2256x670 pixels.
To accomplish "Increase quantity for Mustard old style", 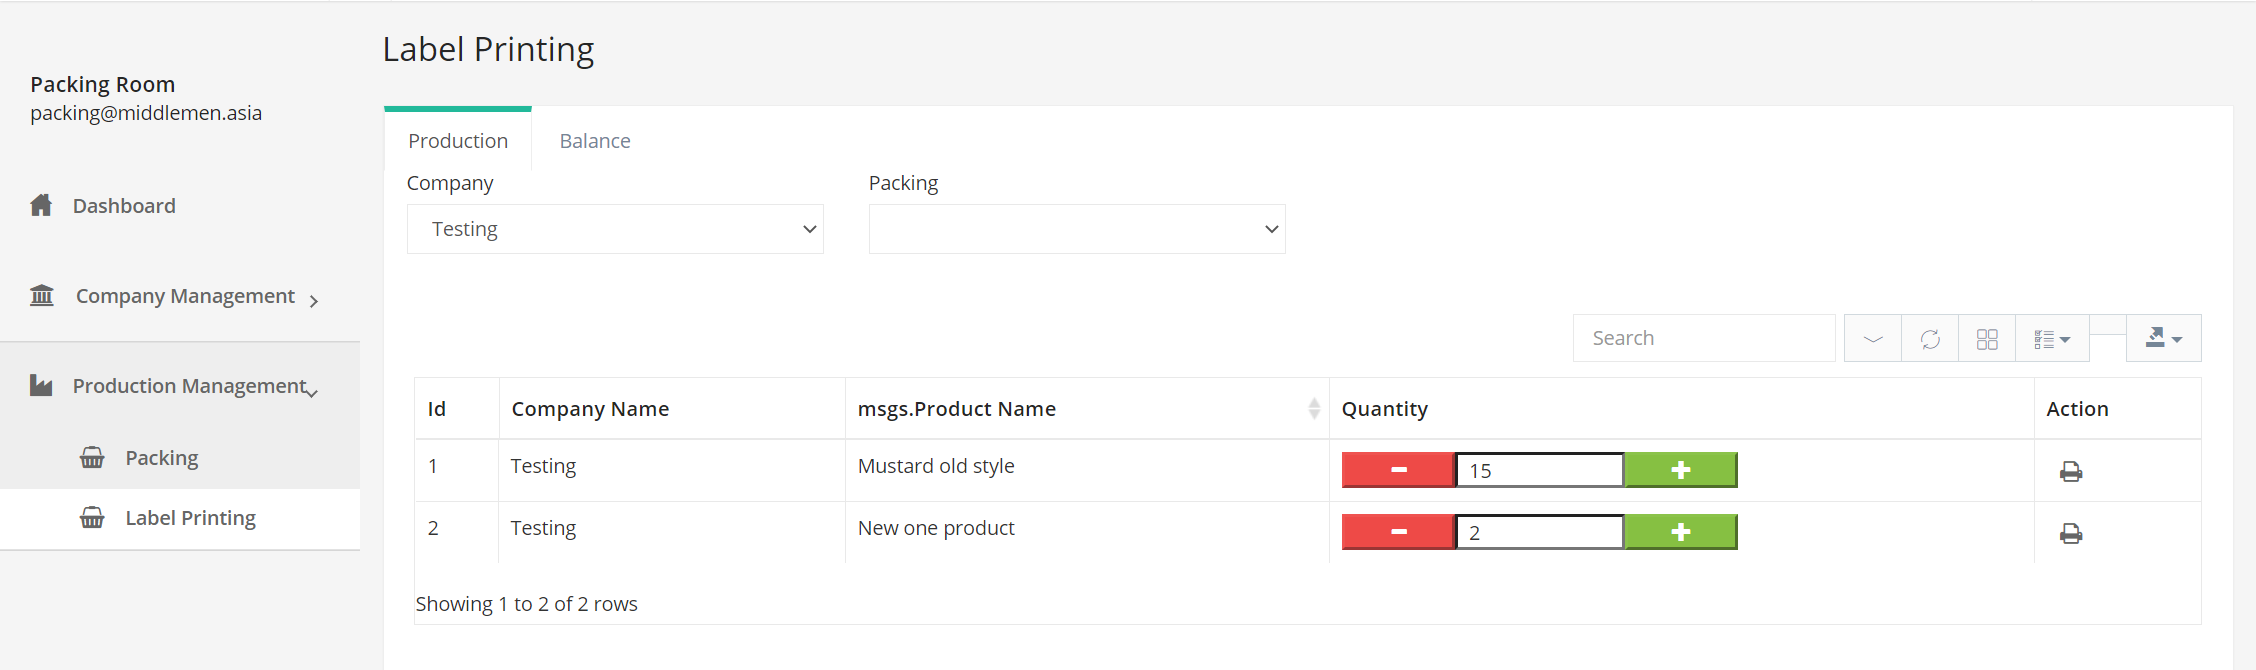I will (1681, 470).
